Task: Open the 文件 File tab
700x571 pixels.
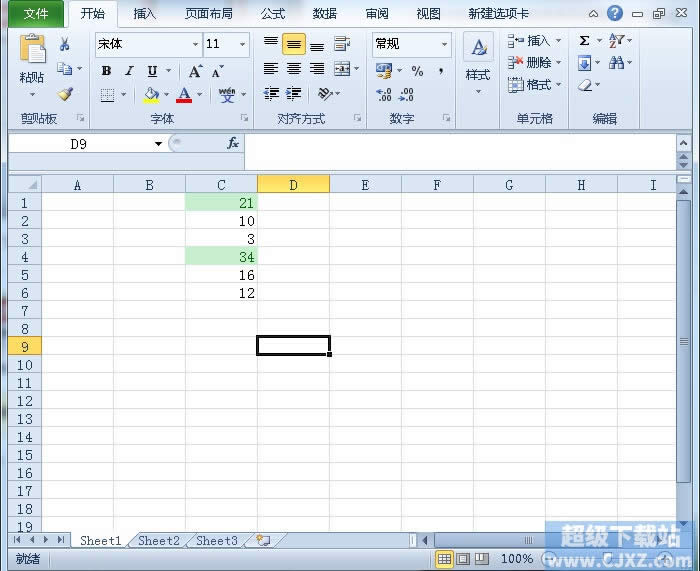Action: pyautogui.click(x=36, y=14)
